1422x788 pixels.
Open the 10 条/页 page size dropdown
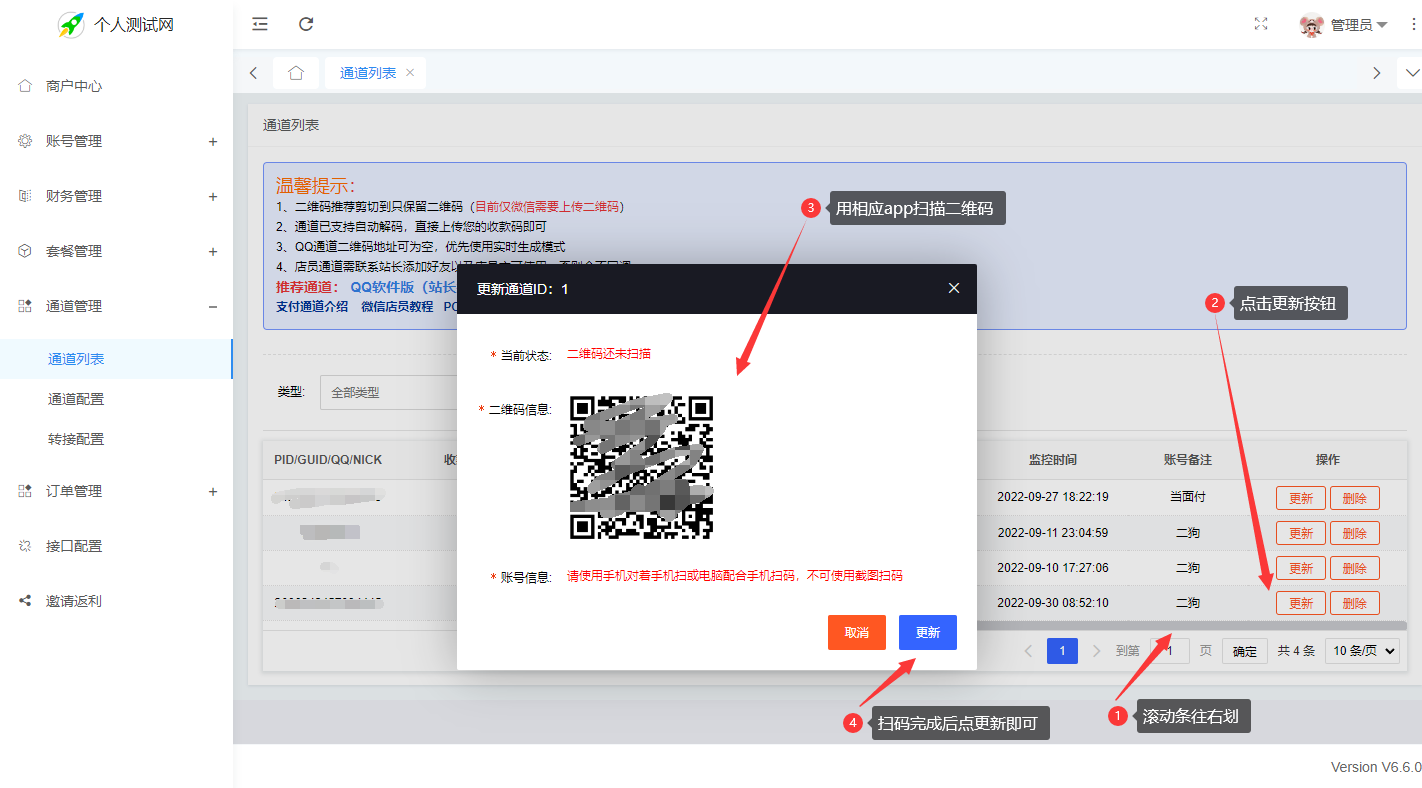click(1362, 651)
